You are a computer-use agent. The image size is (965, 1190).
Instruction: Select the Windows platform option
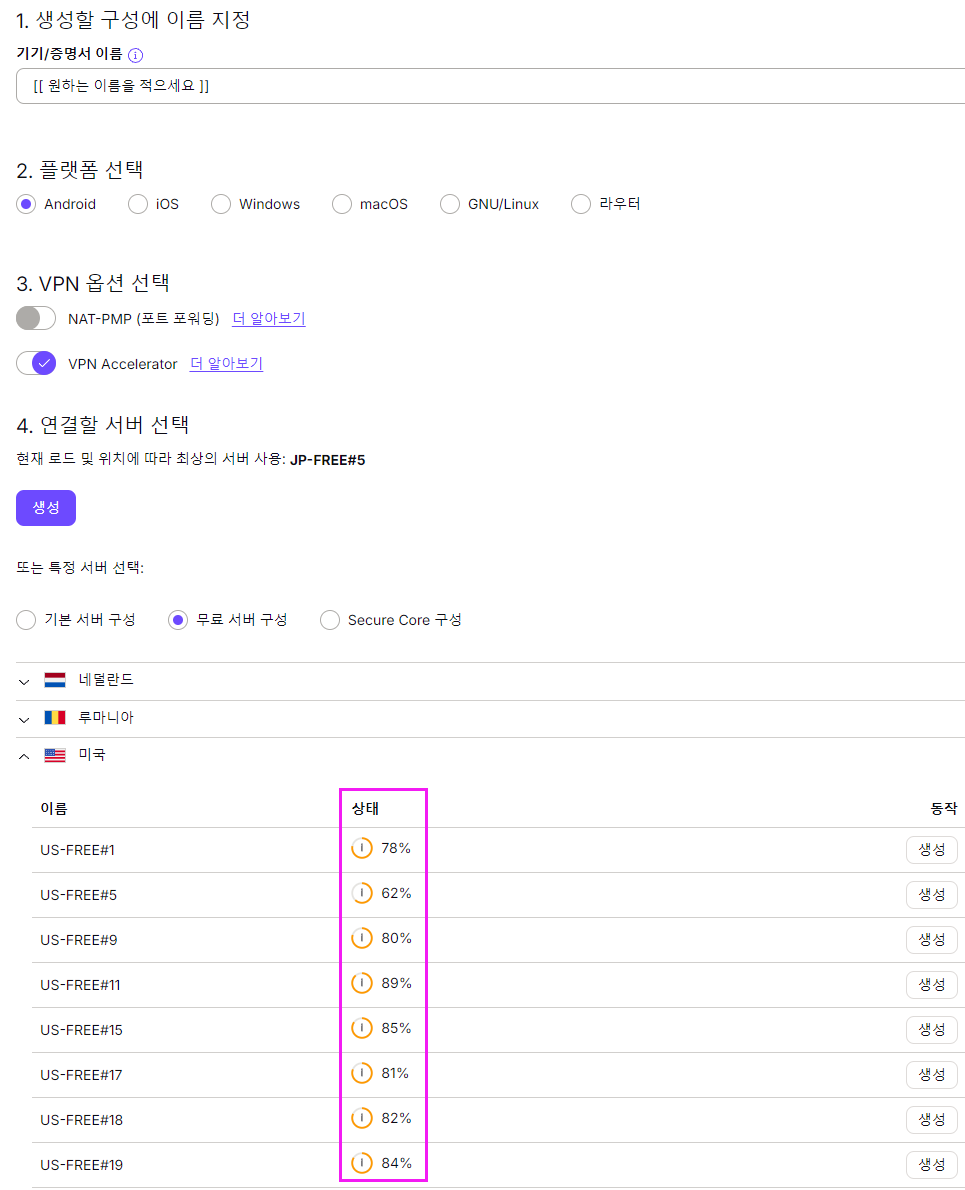click(221, 204)
